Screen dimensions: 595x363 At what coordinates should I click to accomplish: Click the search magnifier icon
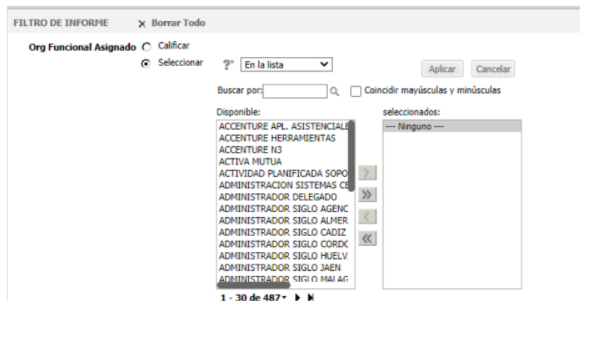[334, 91]
